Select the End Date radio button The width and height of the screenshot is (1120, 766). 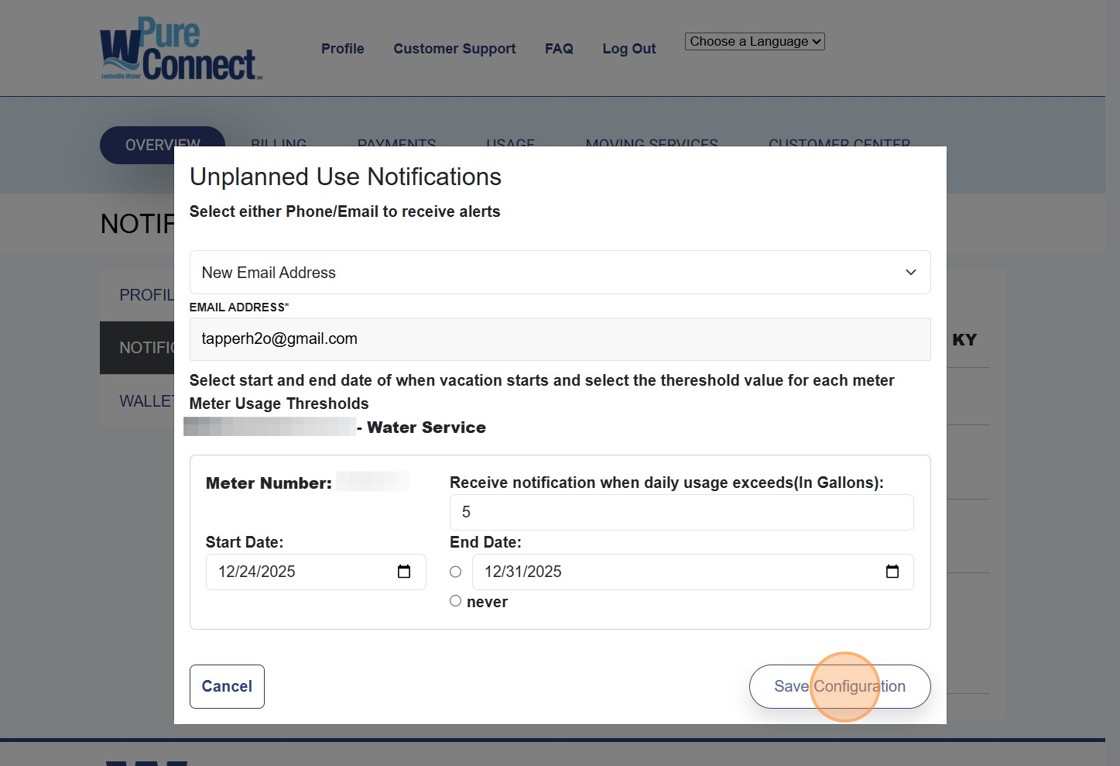[456, 572]
